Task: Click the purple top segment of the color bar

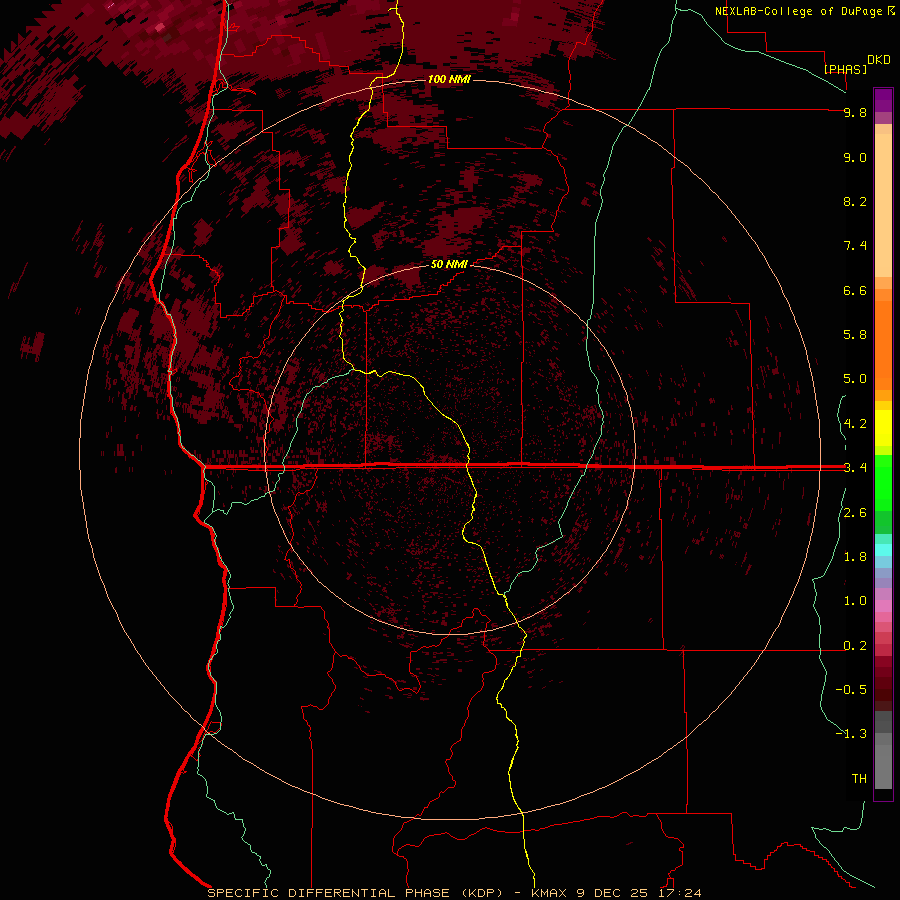Action: click(883, 100)
